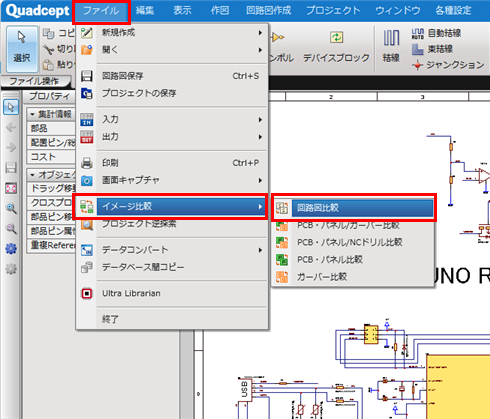
Task: Open the 作図 menu
Action: point(220,11)
